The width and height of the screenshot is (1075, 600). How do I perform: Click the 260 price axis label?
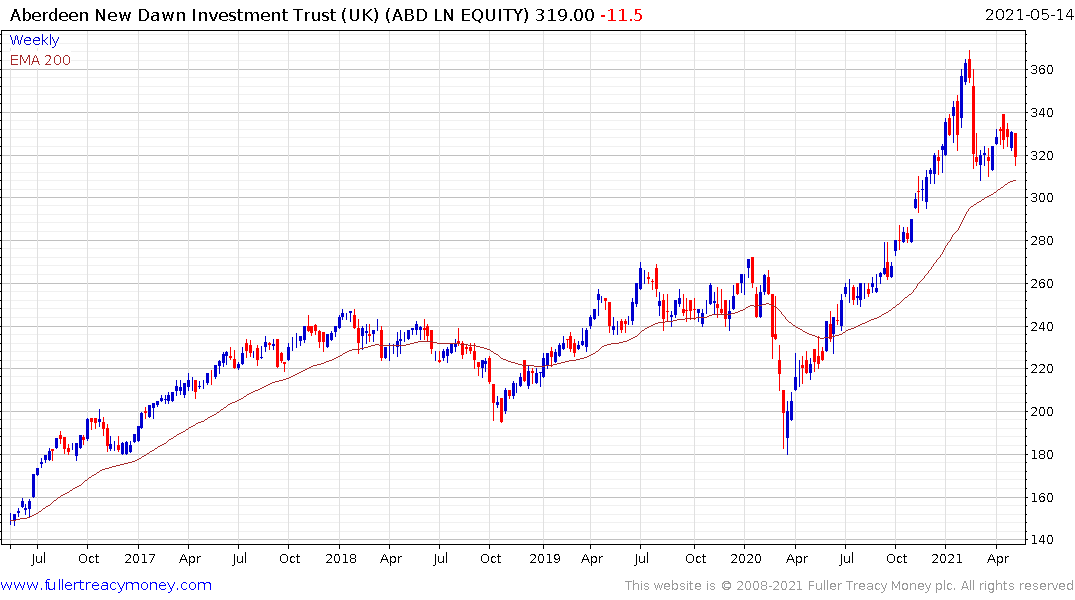point(1042,284)
